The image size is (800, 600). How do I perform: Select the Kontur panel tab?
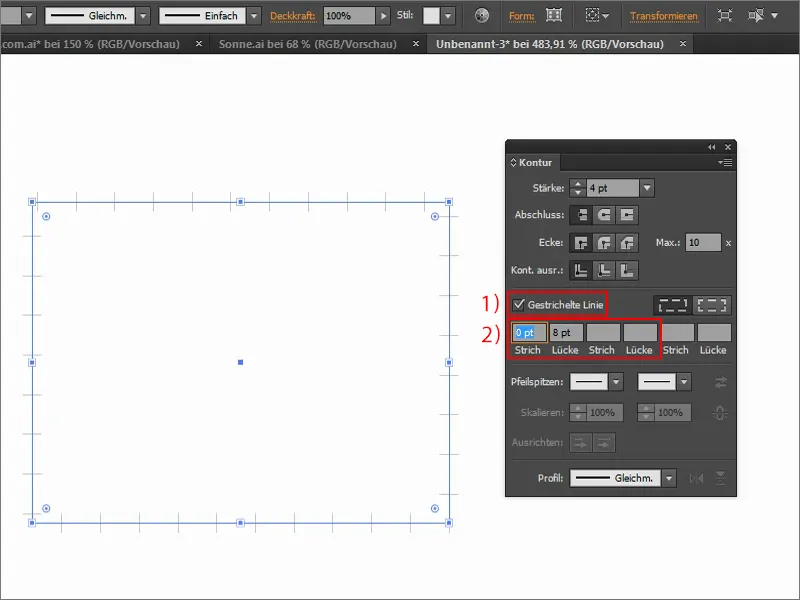tap(535, 162)
